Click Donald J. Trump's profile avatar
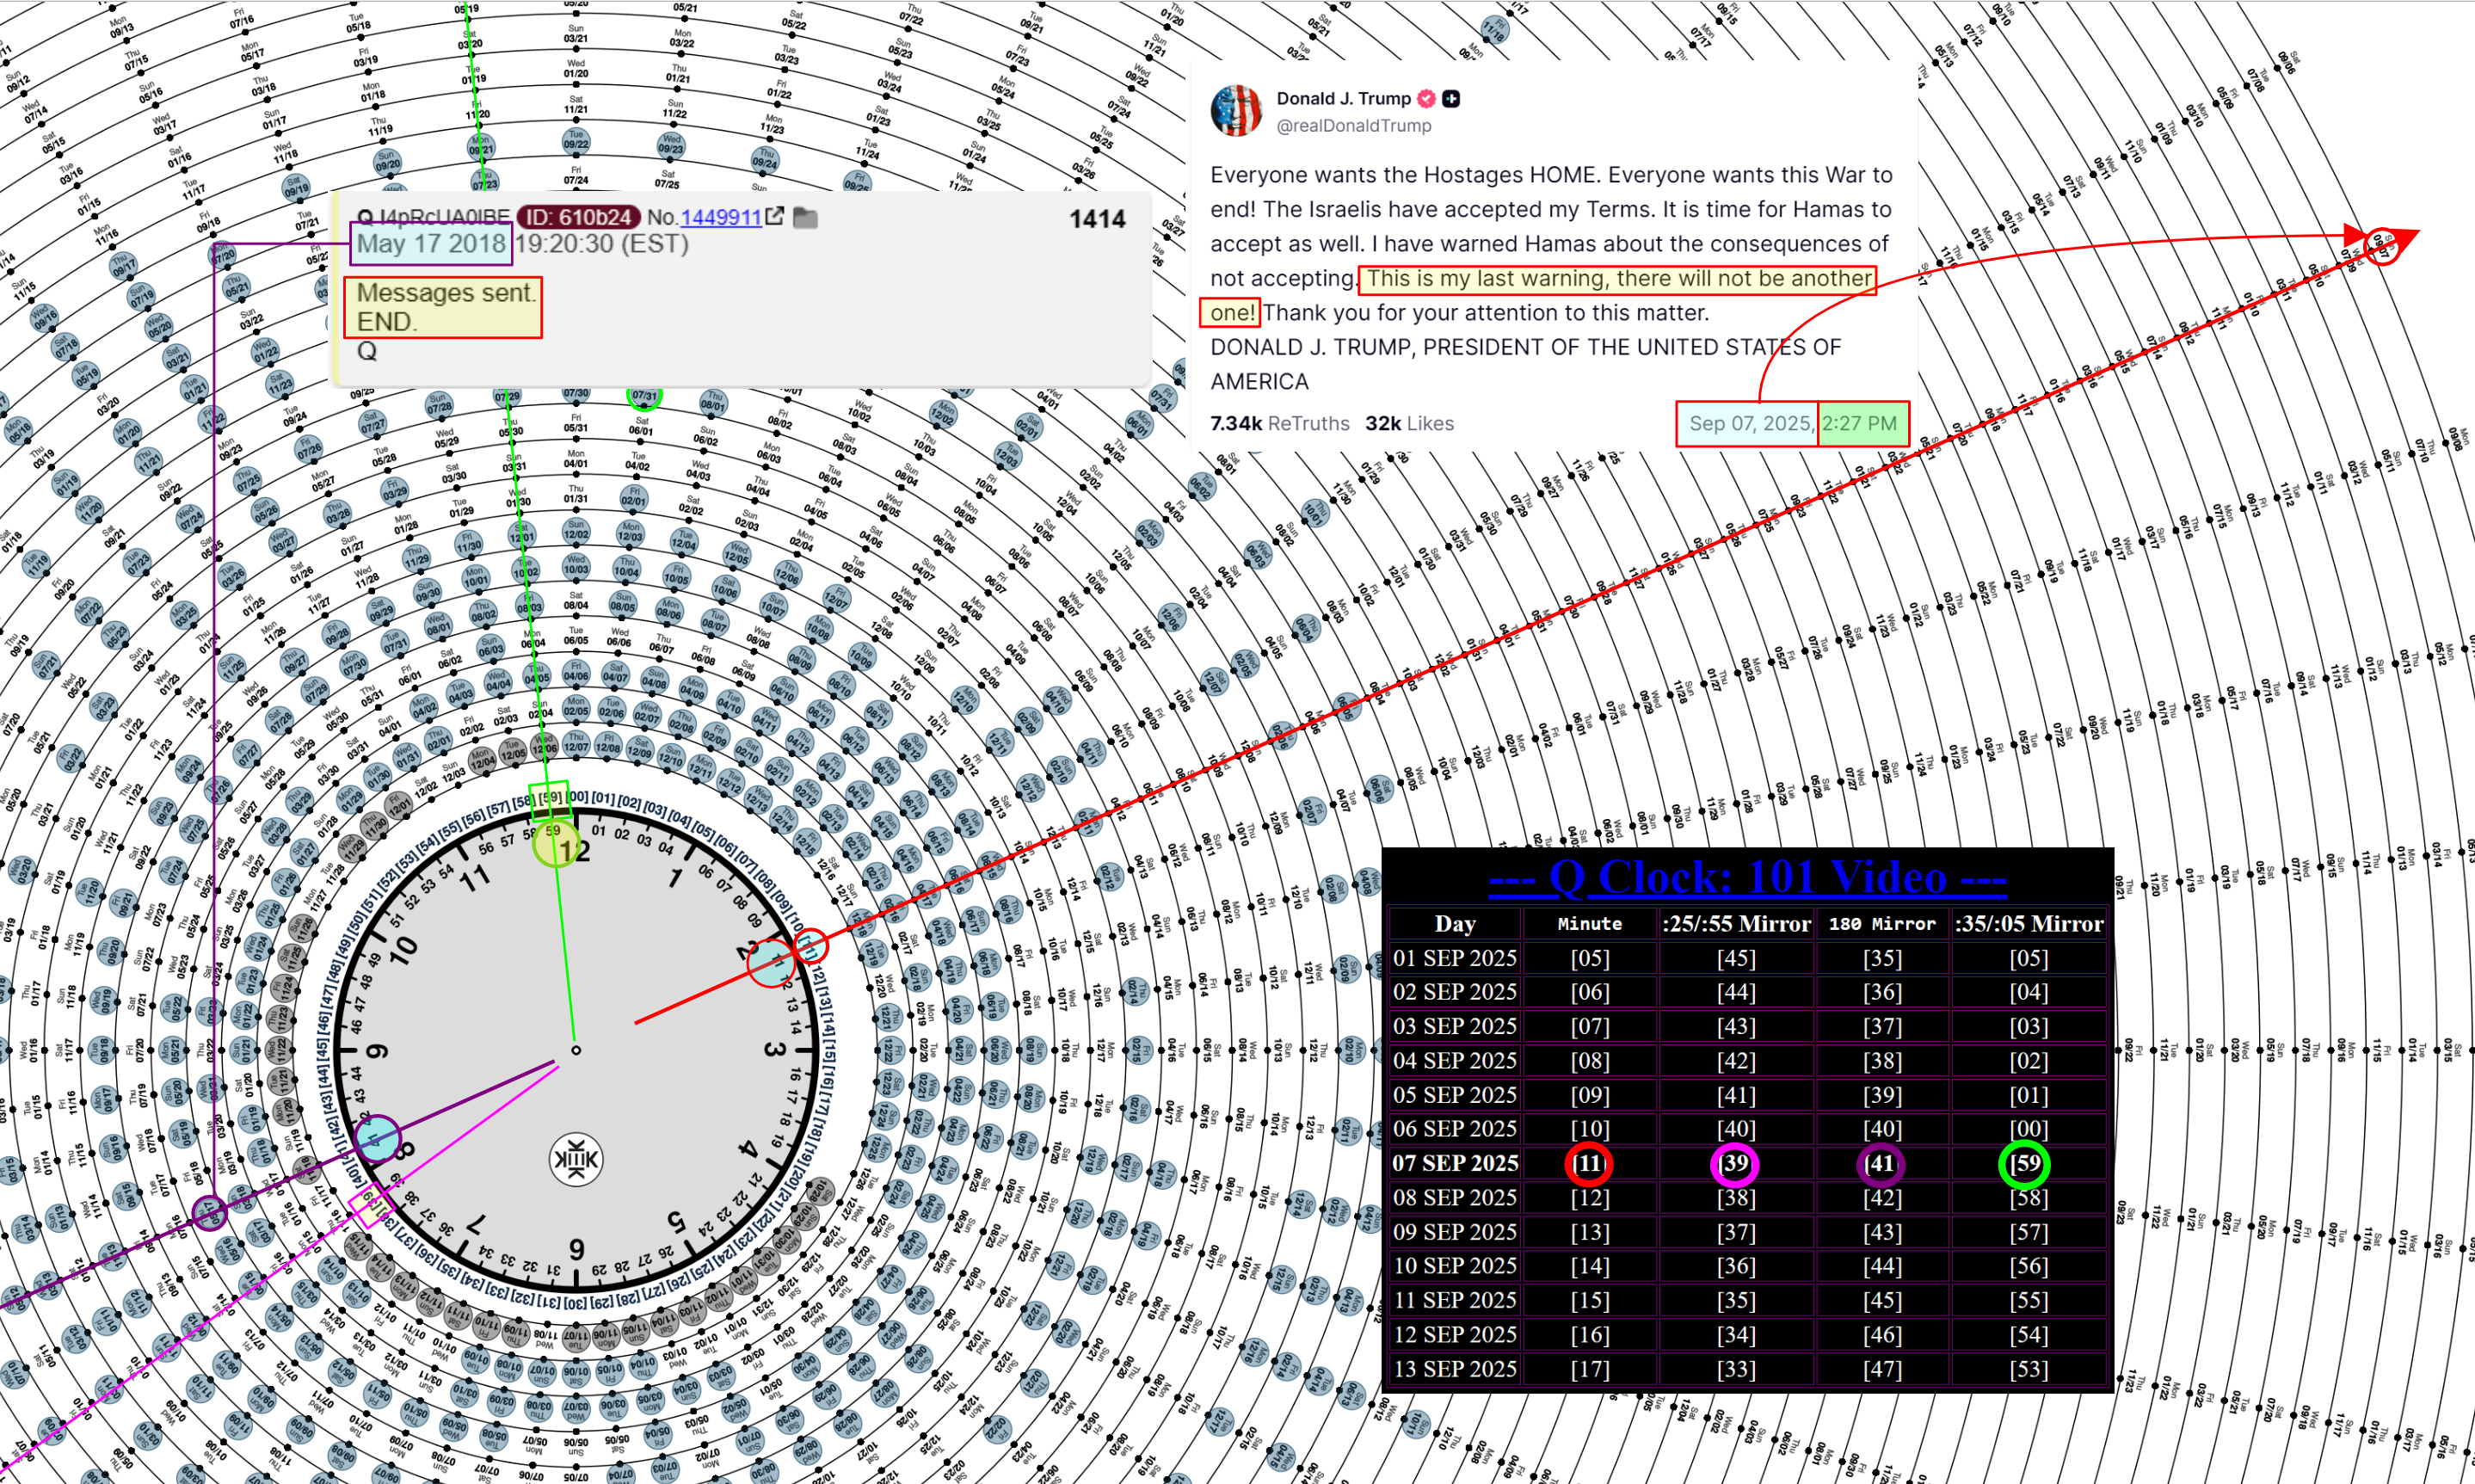2475x1484 pixels. (1236, 111)
